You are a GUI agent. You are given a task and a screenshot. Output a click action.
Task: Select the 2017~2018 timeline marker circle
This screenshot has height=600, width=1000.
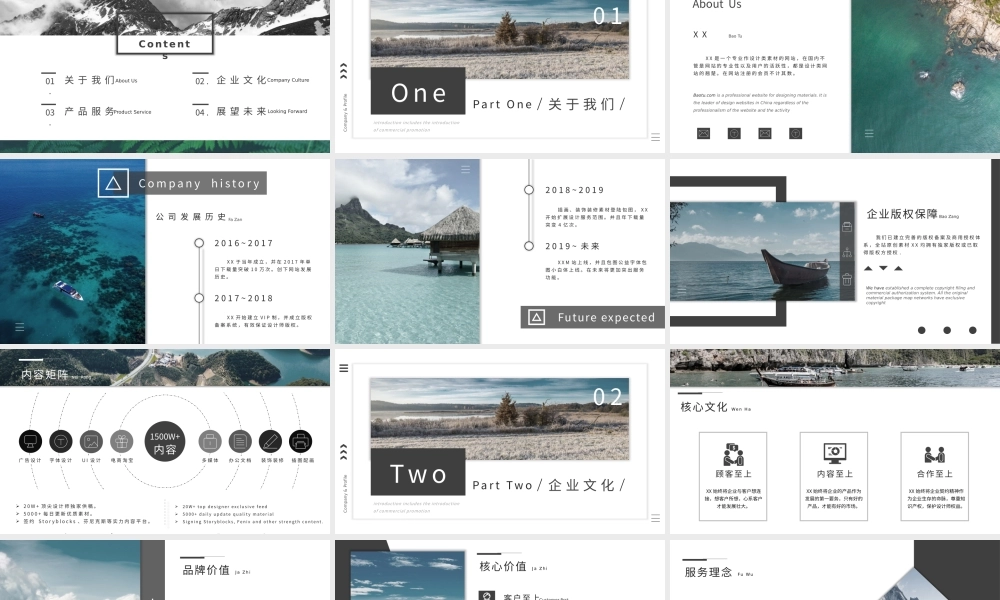pyautogui.click(x=199, y=298)
